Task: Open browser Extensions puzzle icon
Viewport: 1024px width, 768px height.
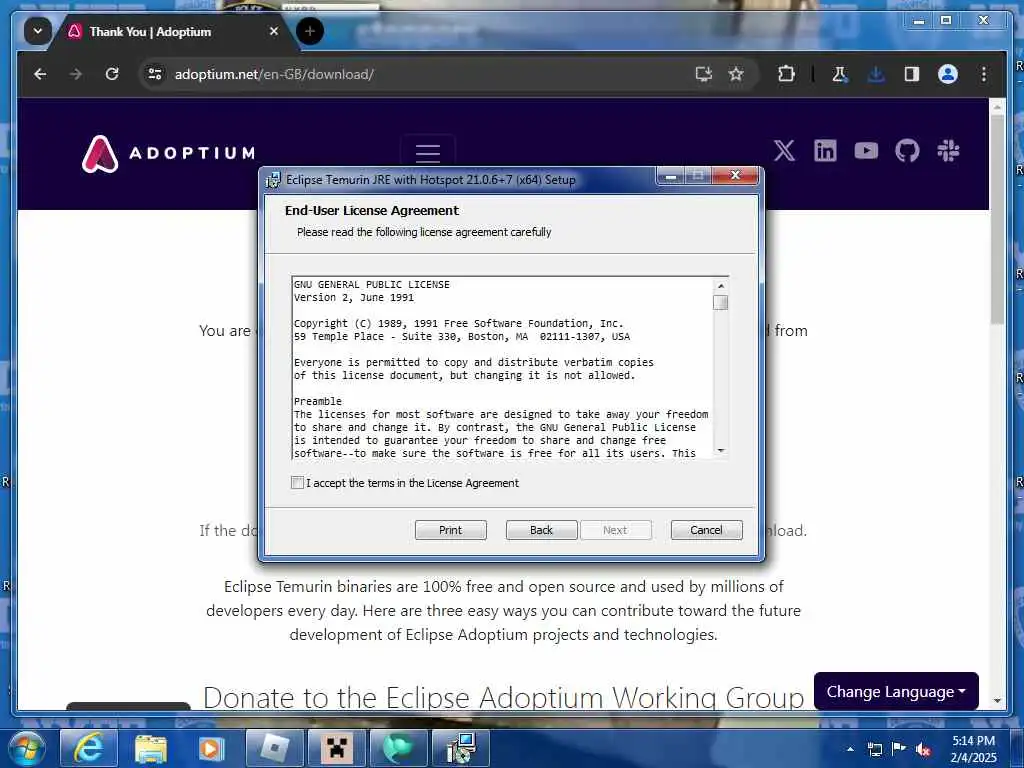Action: tap(786, 74)
